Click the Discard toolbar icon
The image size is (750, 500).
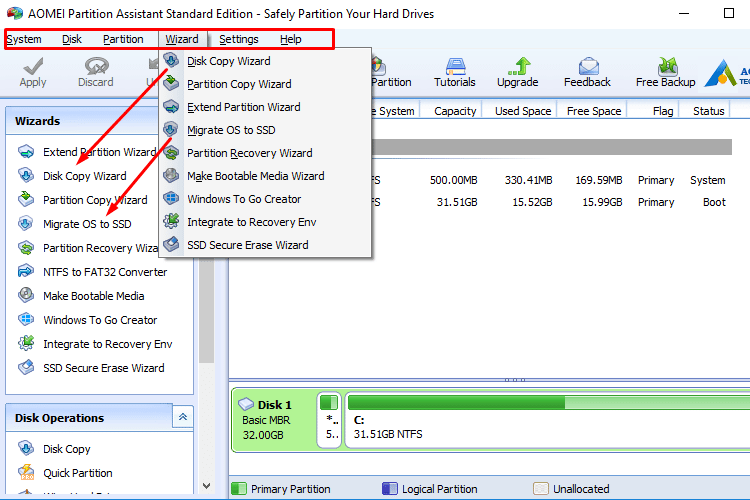coord(96,66)
